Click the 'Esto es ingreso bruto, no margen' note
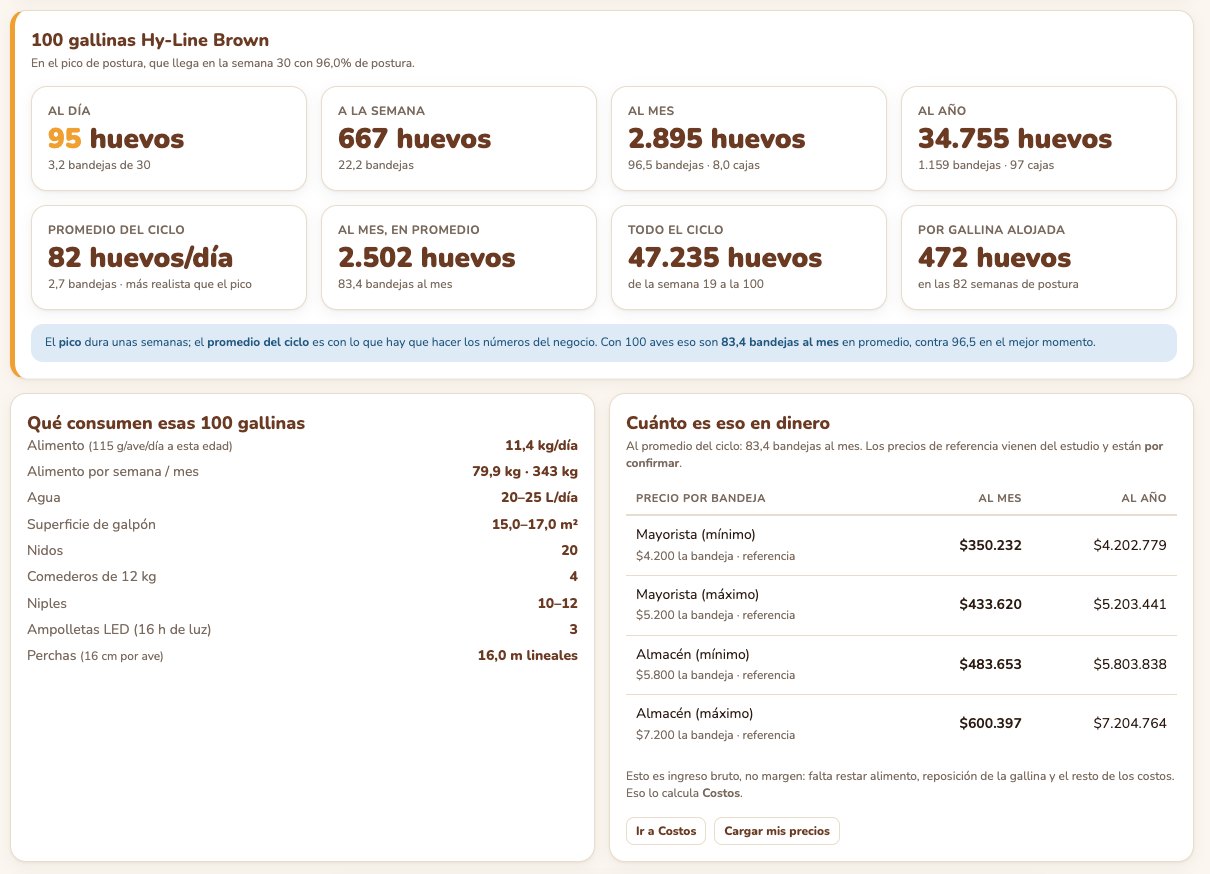This screenshot has height=874, width=1210. pyautogui.click(x=900, y=784)
